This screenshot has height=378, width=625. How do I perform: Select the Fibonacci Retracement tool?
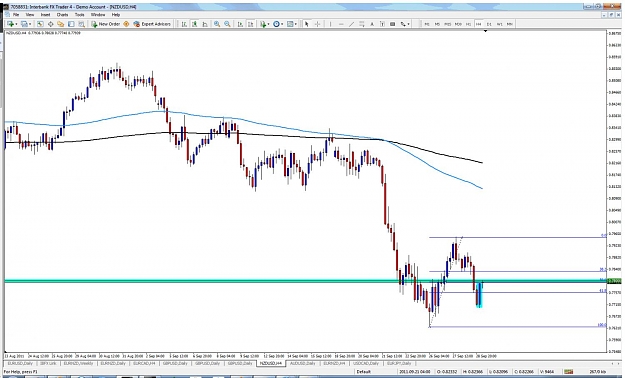362,24
